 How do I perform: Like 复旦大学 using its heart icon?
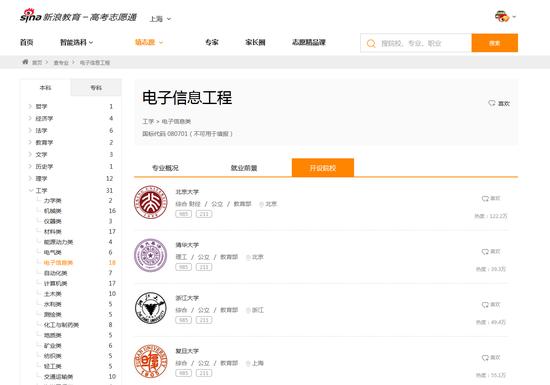pos(485,358)
